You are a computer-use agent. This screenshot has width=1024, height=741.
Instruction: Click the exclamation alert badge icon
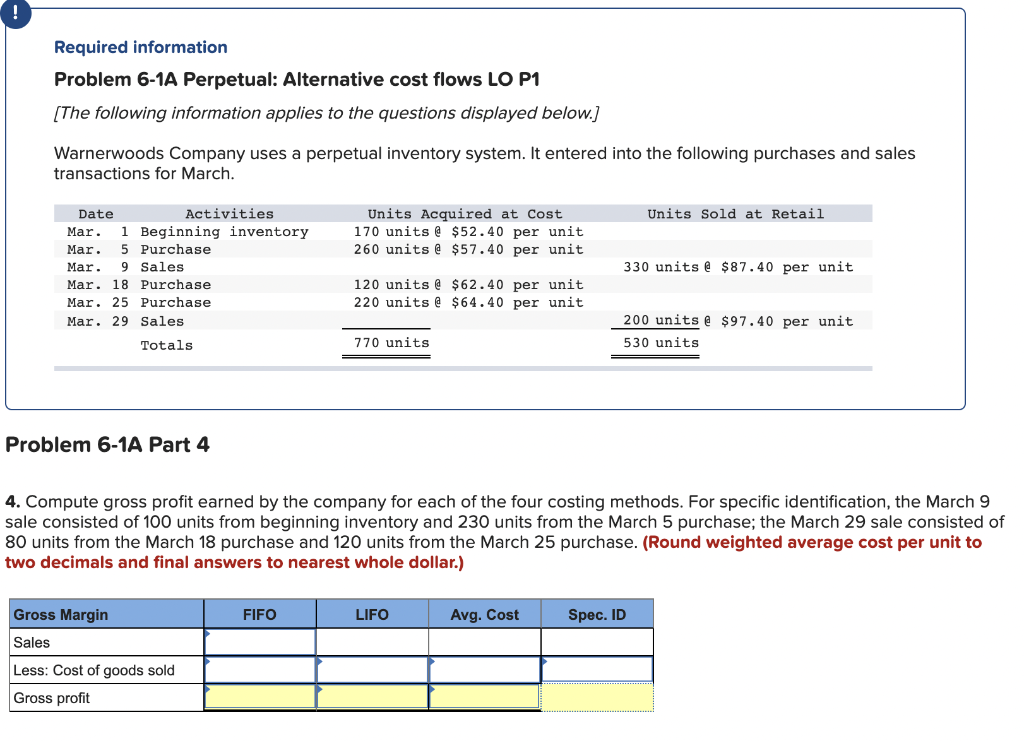[17, 14]
